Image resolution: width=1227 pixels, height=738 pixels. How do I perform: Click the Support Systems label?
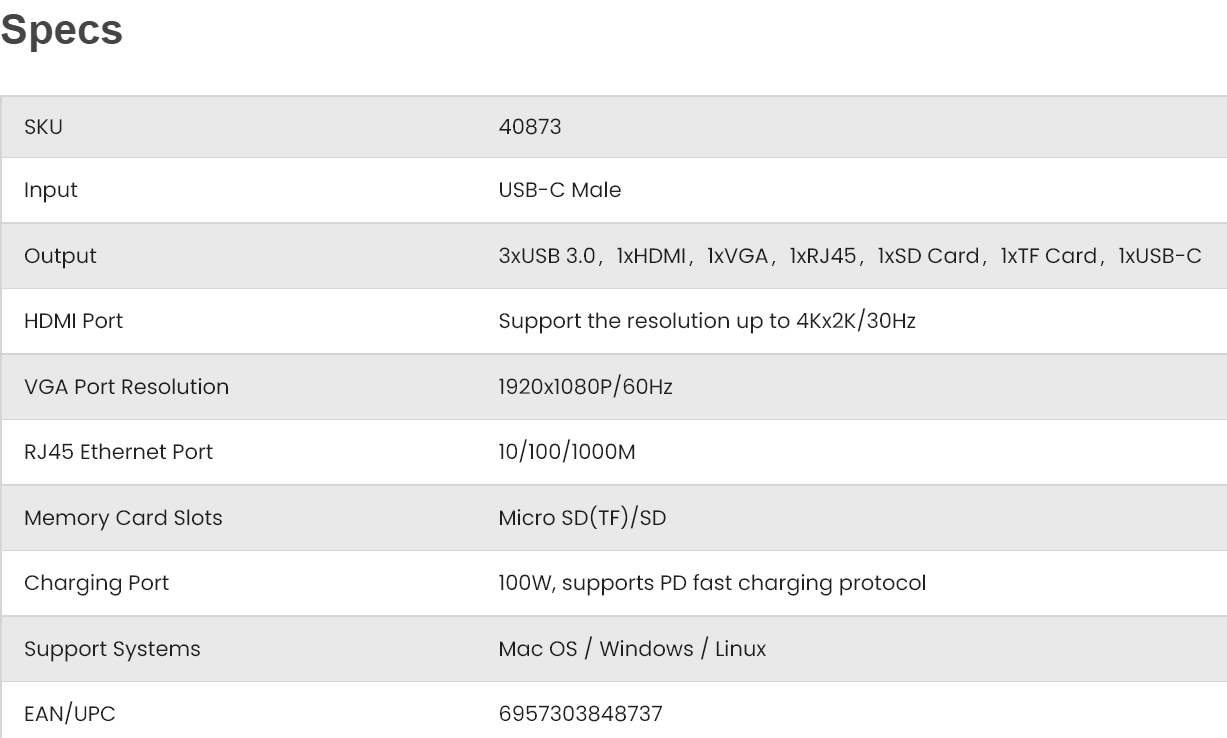pos(112,649)
